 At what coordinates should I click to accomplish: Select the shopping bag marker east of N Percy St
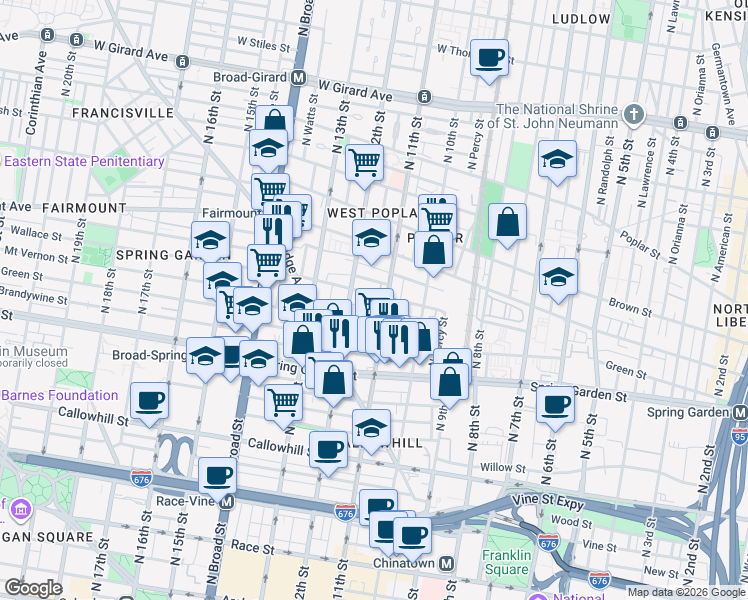tap(507, 226)
